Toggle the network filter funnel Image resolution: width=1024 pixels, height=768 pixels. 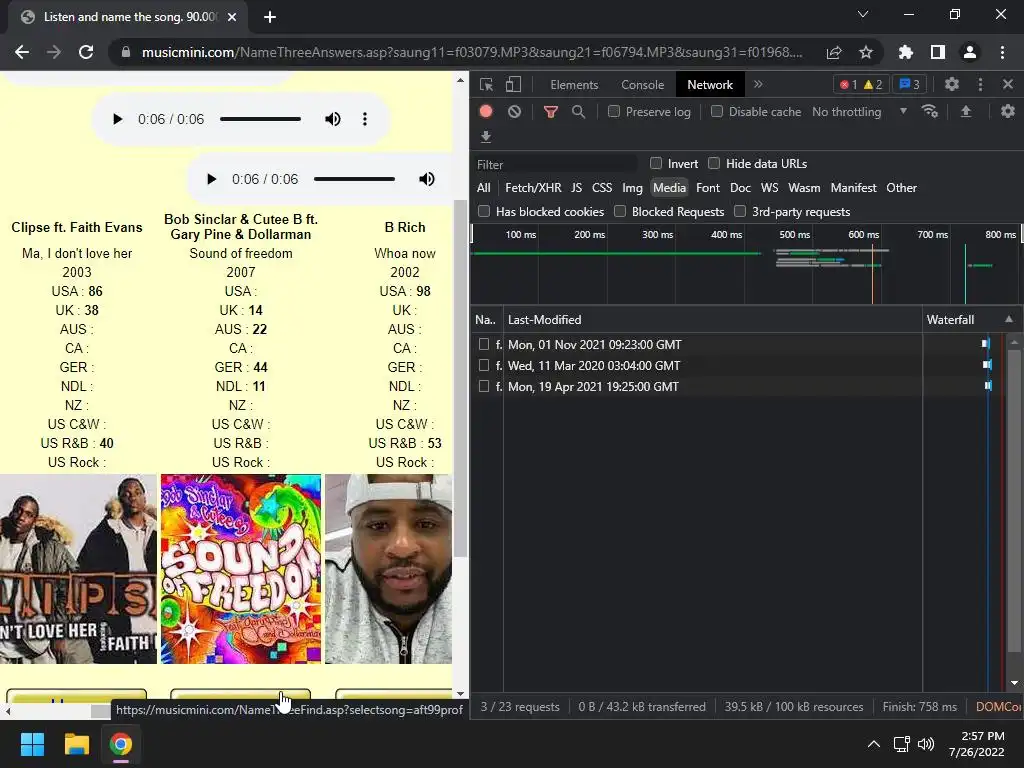551,112
